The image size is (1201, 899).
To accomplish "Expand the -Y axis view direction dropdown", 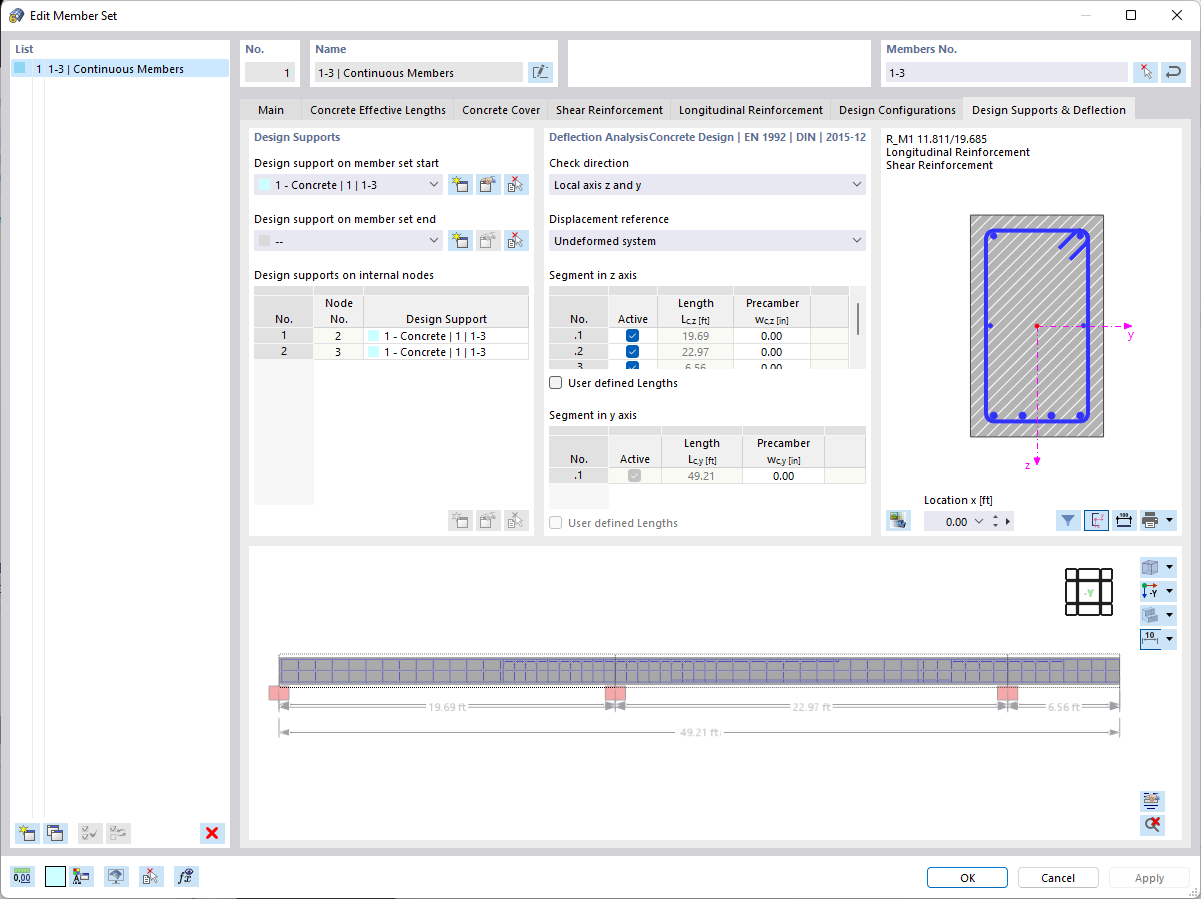I will click(1170, 591).
